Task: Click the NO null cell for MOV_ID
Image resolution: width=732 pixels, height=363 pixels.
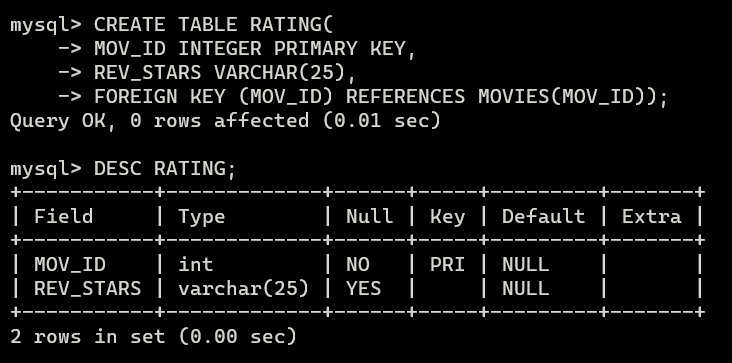Action: 358,265
